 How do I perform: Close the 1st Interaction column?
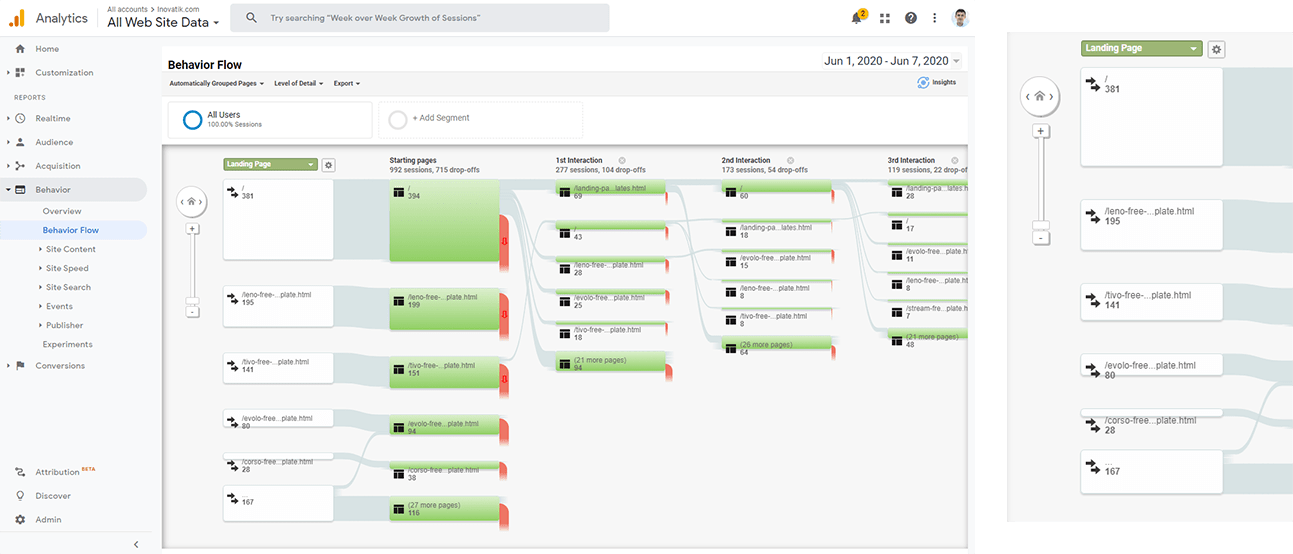click(622, 160)
